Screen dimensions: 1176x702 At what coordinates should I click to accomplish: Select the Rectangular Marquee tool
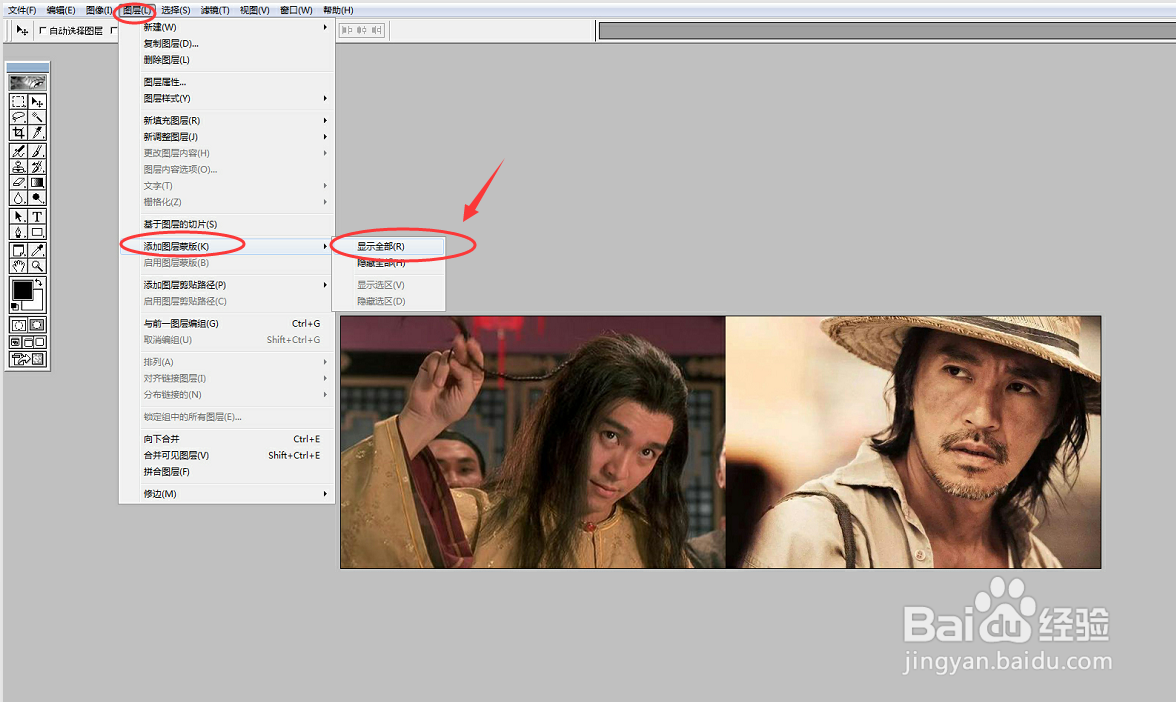(x=18, y=101)
